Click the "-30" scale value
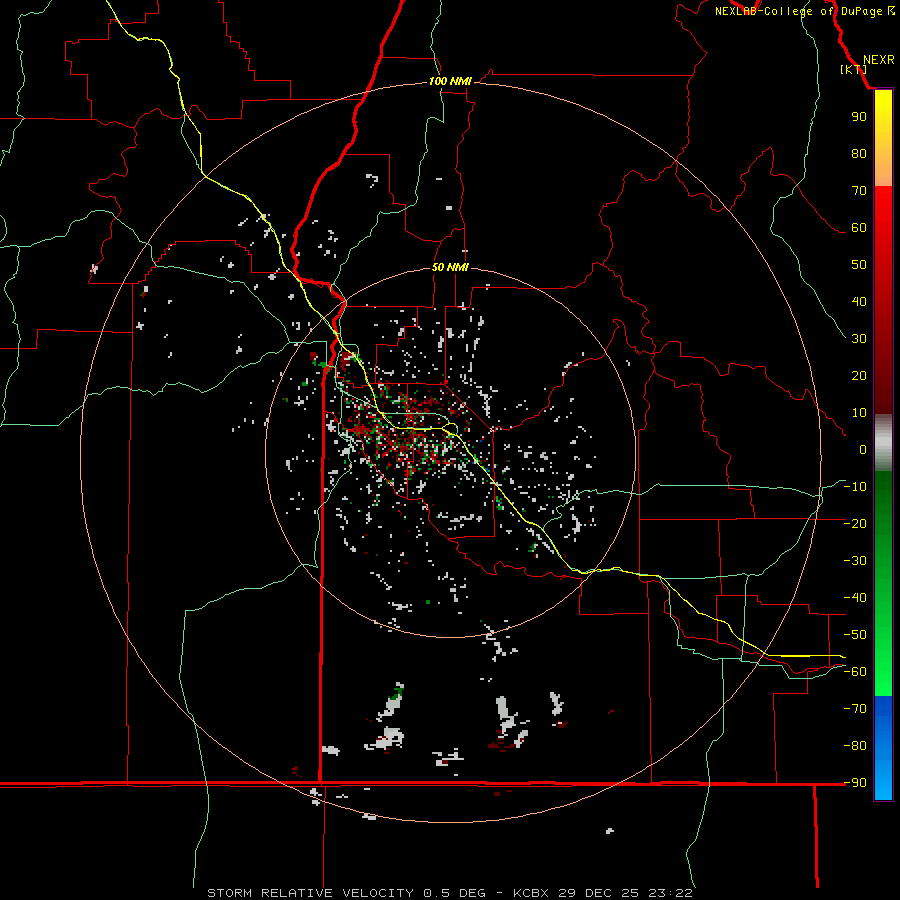 tap(855, 561)
